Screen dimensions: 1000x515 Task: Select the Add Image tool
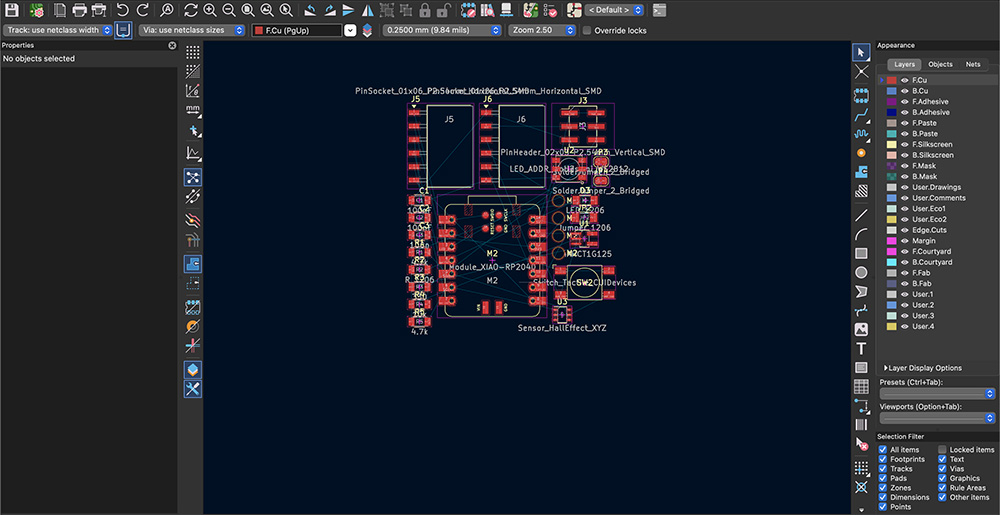(861, 330)
